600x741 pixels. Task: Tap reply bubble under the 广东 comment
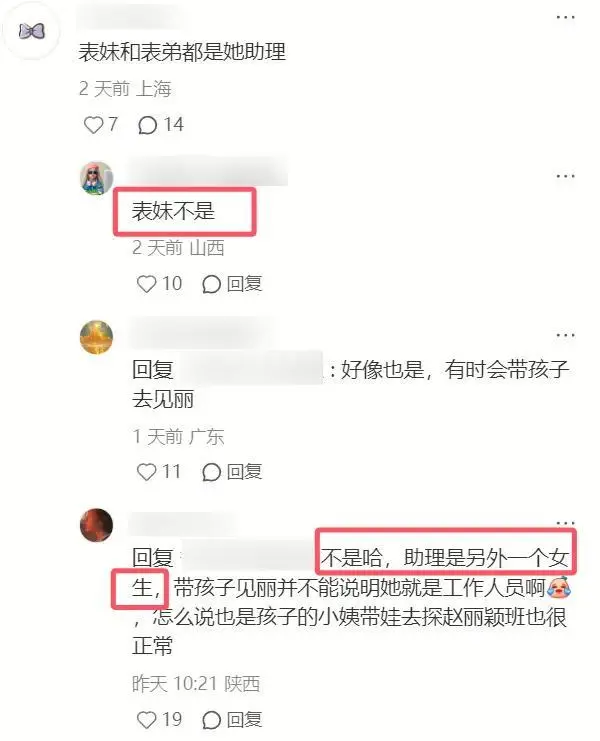(211, 472)
